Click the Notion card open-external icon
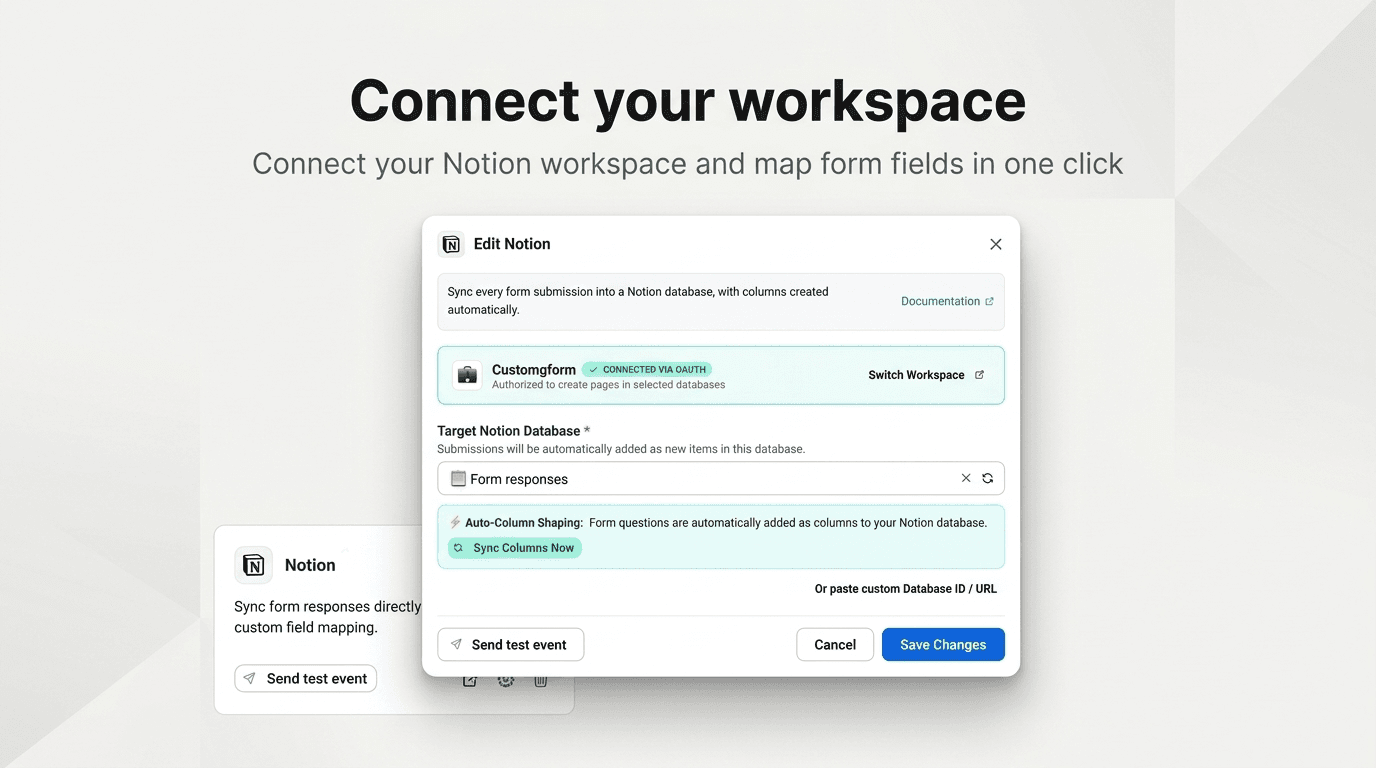The image size is (1376, 768). (469, 681)
